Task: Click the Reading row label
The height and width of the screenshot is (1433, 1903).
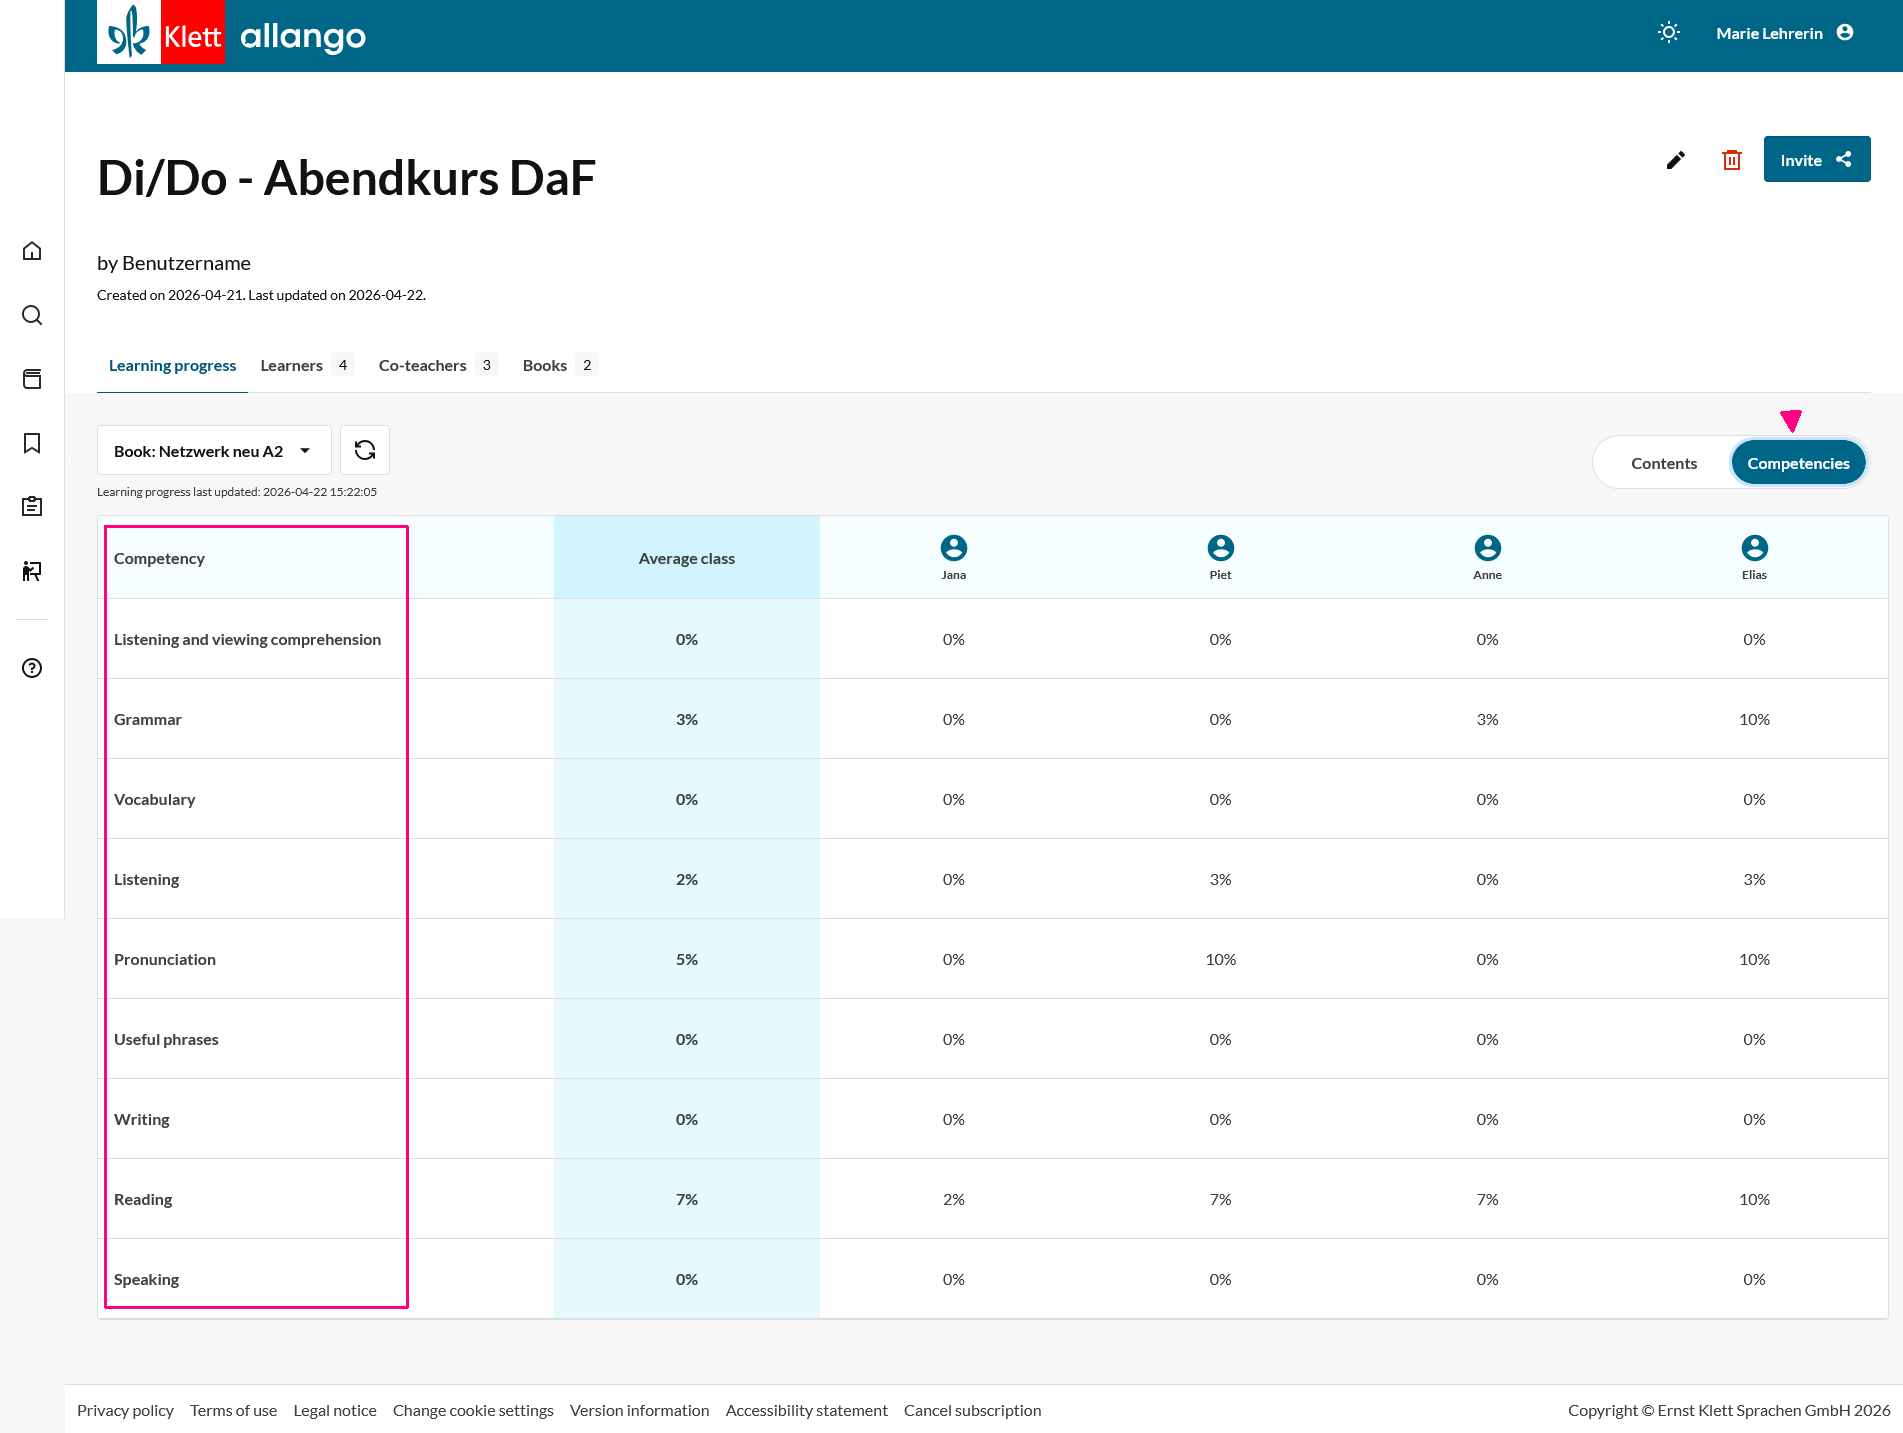Action: click(143, 1199)
